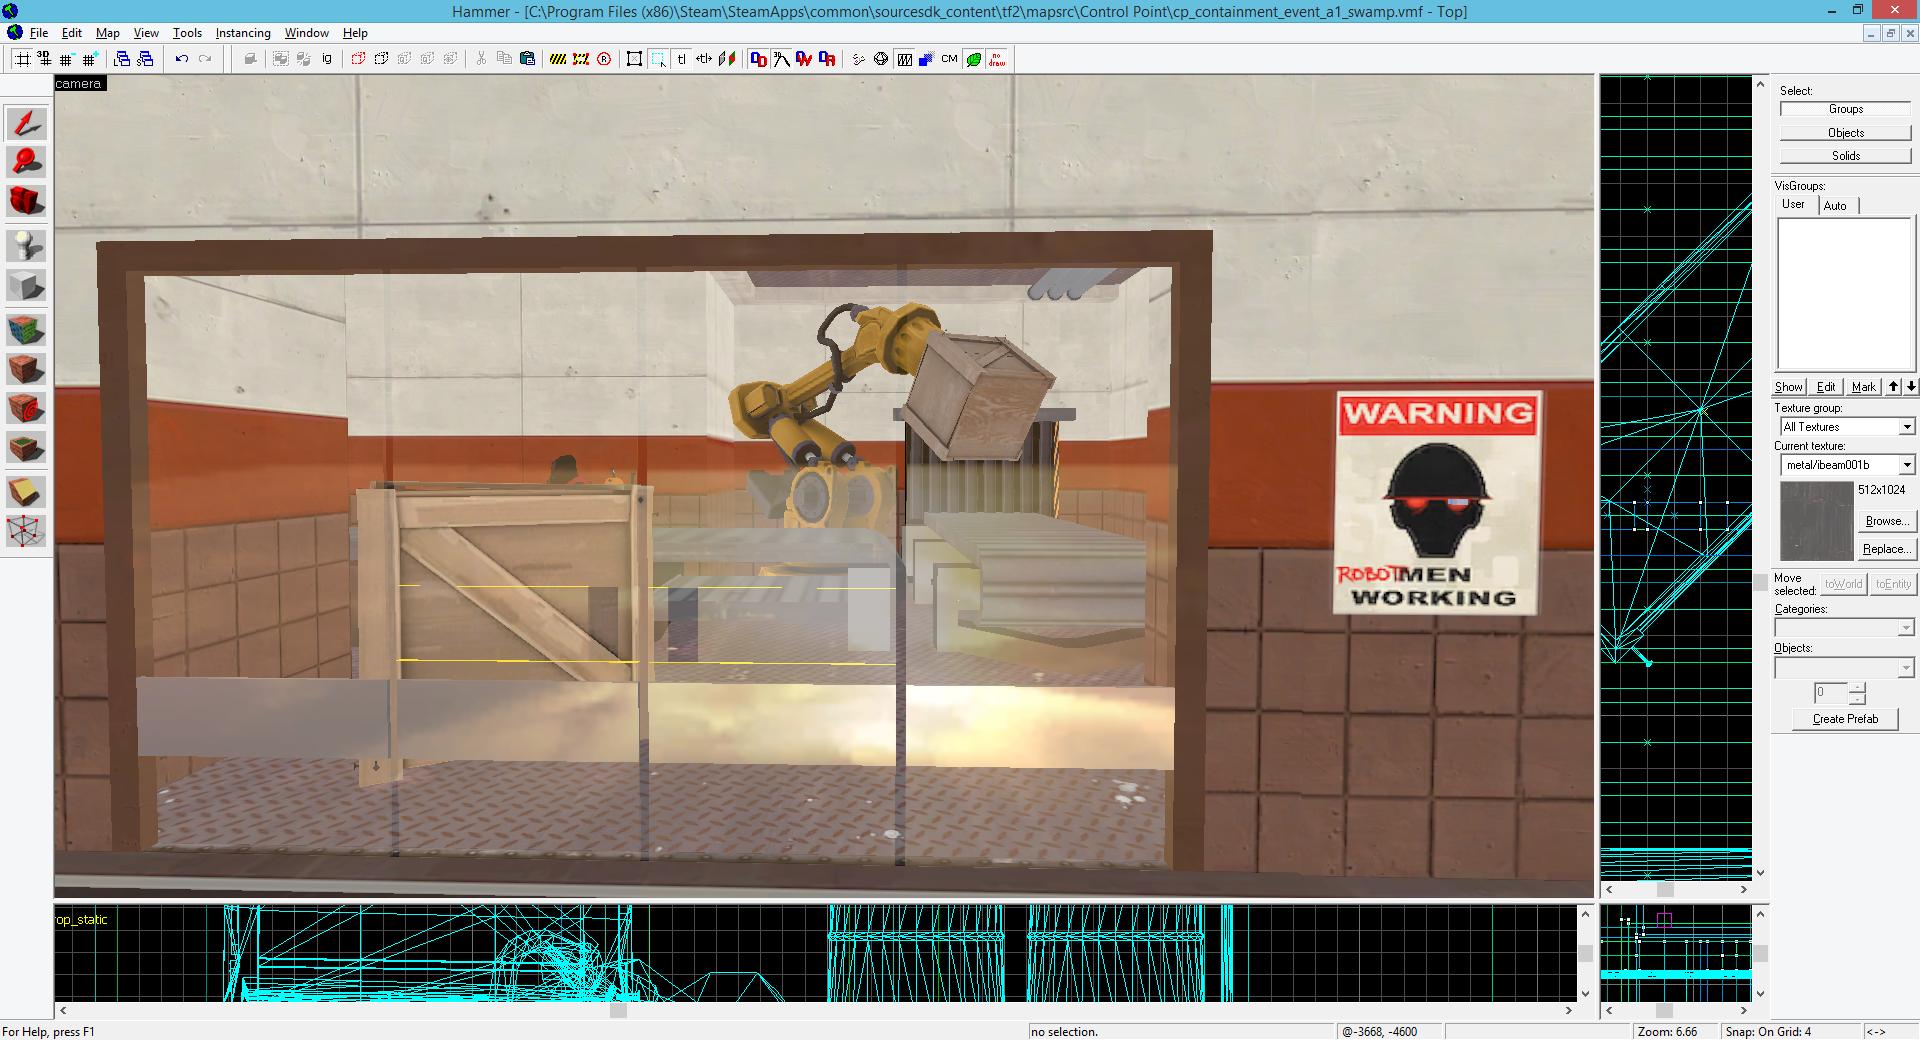
Task: Click the Hide Unselected Objects icon
Action: coord(381,59)
